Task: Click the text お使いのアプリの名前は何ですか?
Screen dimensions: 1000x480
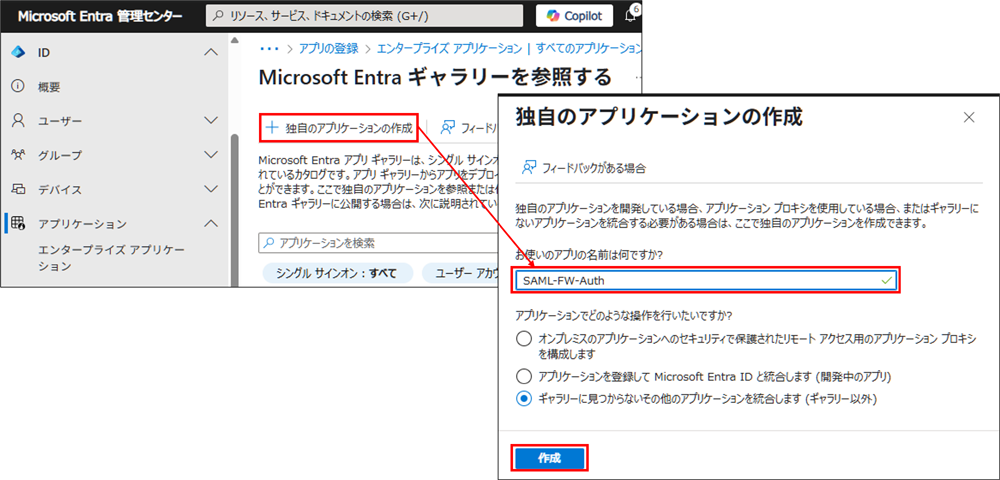Action: click(x=588, y=255)
